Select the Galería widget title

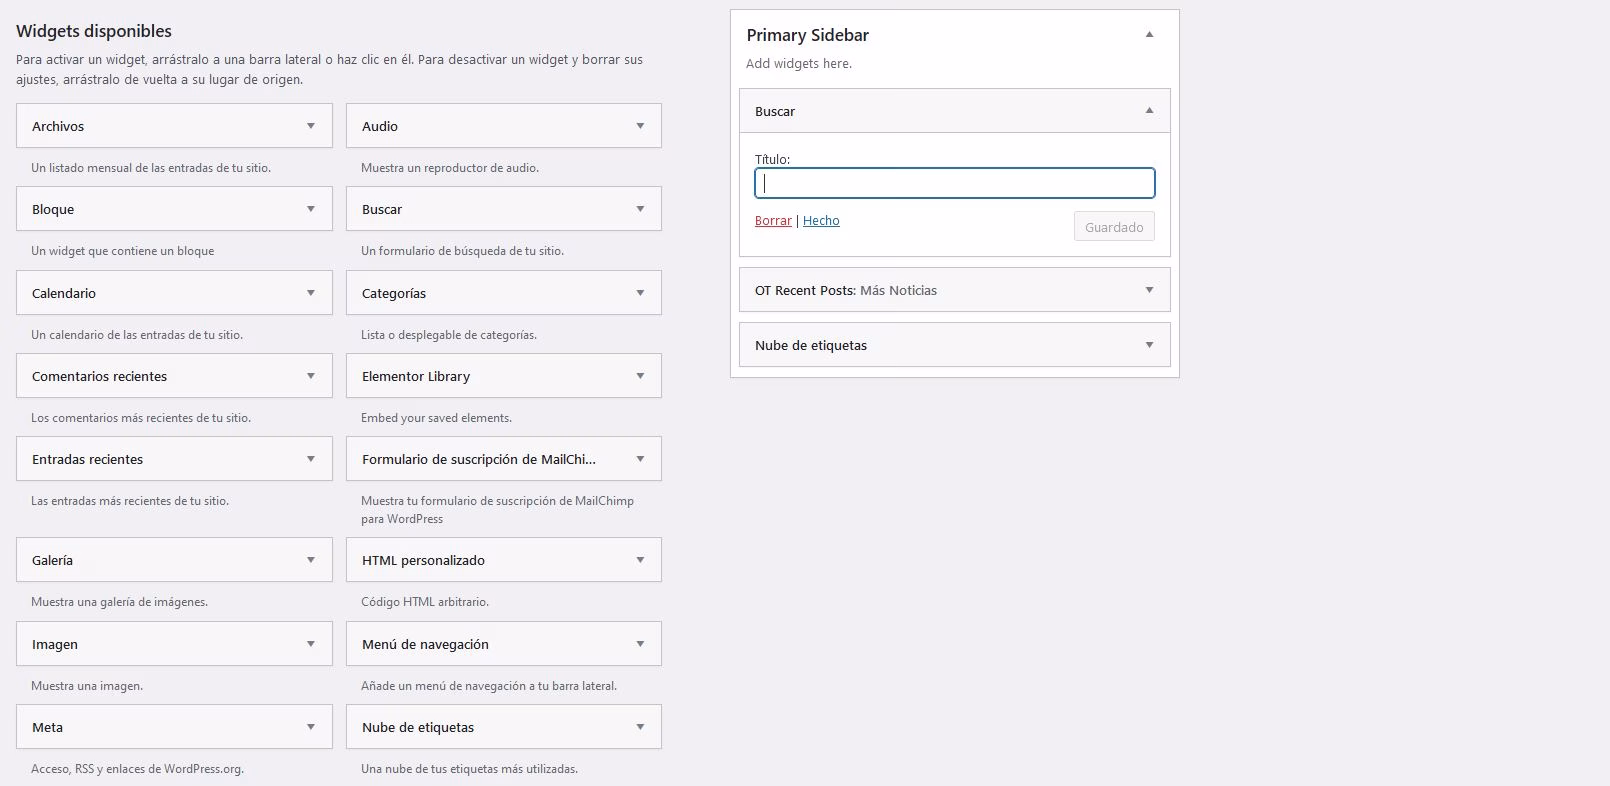coord(52,560)
